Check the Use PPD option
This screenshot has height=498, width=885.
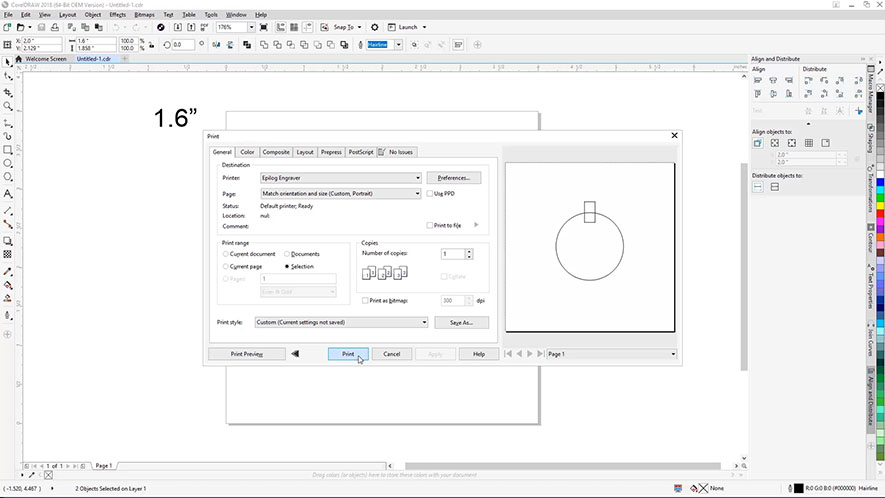[430, 193]
